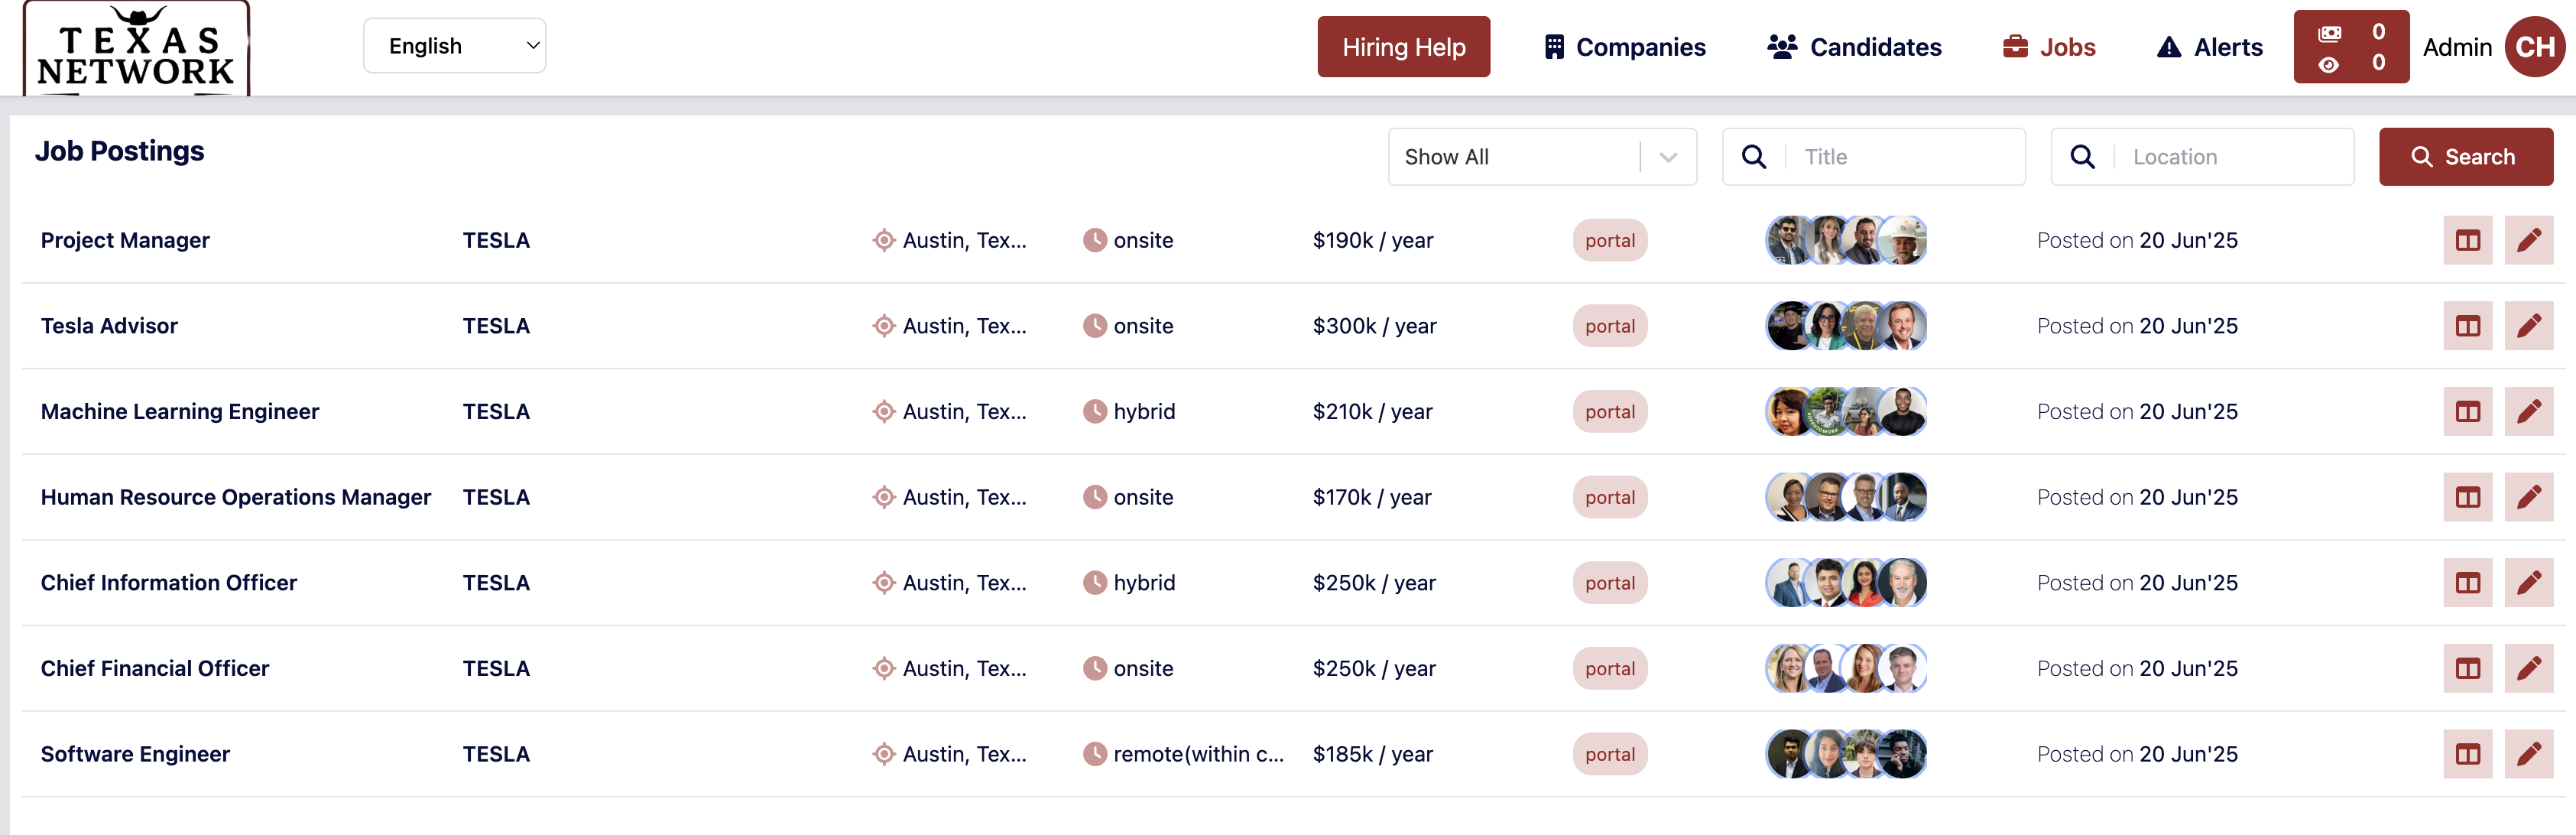Edit the Software Engineer job posting
The height and width of the screenshot is (835, 2576).
[x=2528, y=754]
